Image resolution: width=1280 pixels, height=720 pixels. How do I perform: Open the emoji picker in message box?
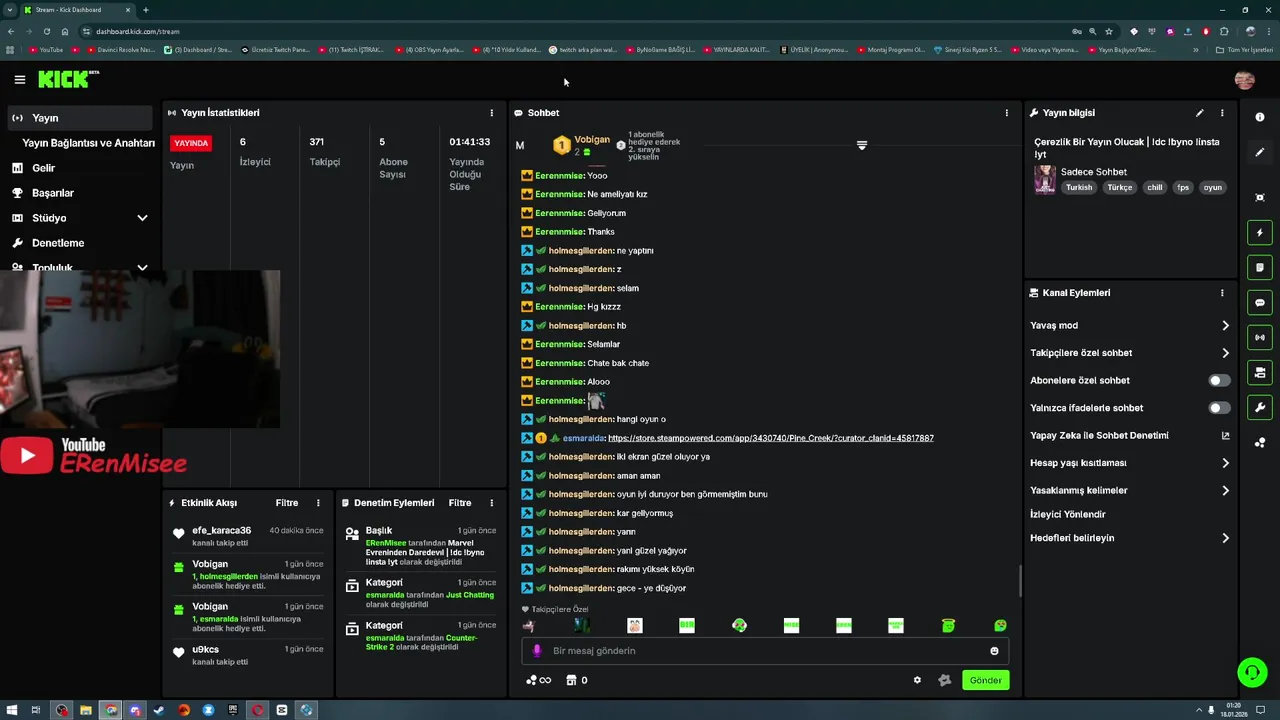994,651
